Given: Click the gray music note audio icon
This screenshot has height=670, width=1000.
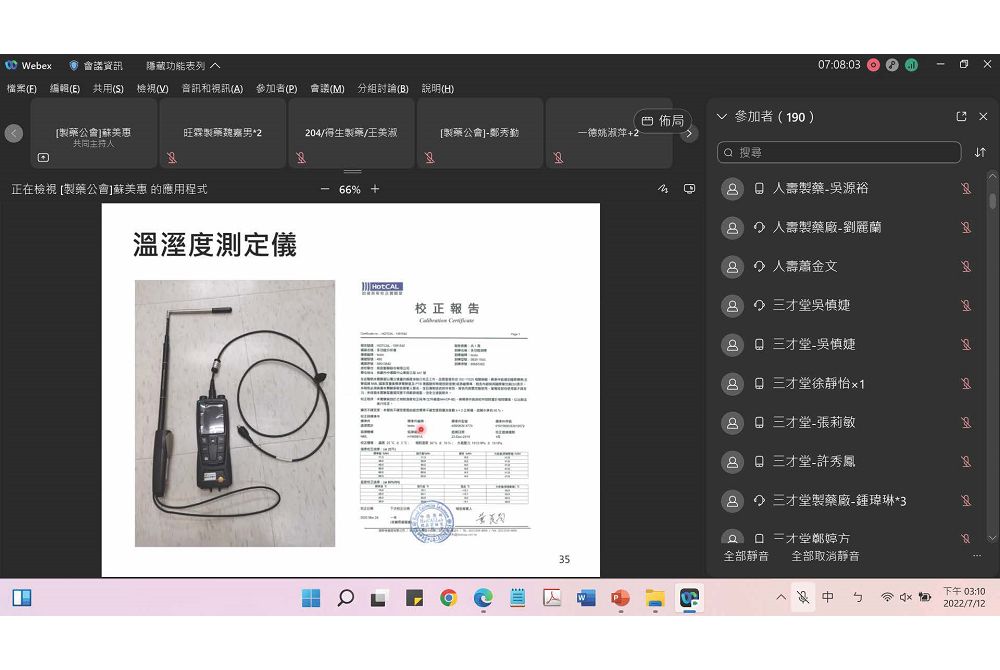Looking at the screenshot, I should [892, 65].
